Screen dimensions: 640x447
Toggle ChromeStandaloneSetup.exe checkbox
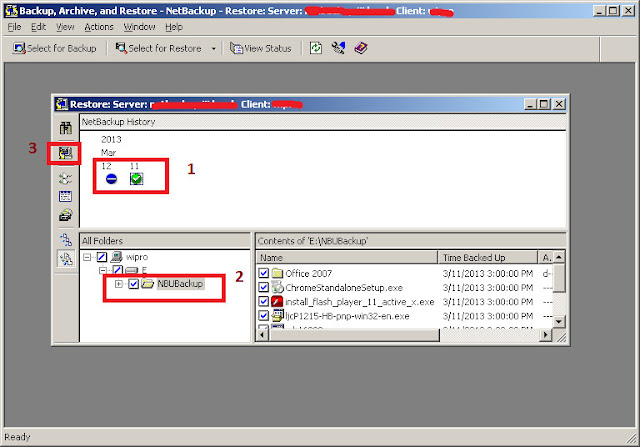(264, 287)
